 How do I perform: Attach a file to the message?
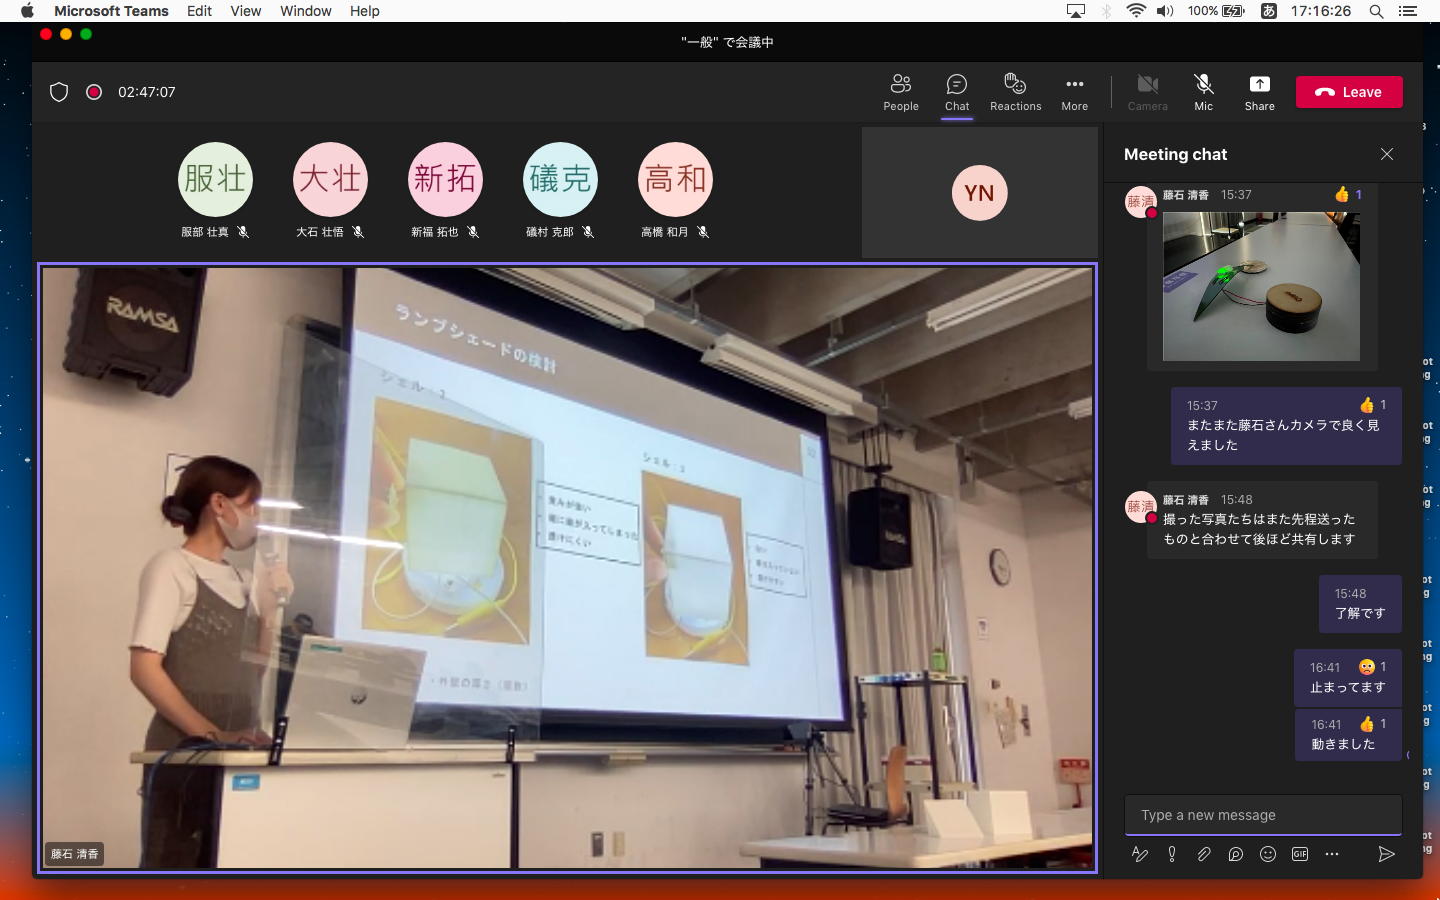[x=1203, y=854]
